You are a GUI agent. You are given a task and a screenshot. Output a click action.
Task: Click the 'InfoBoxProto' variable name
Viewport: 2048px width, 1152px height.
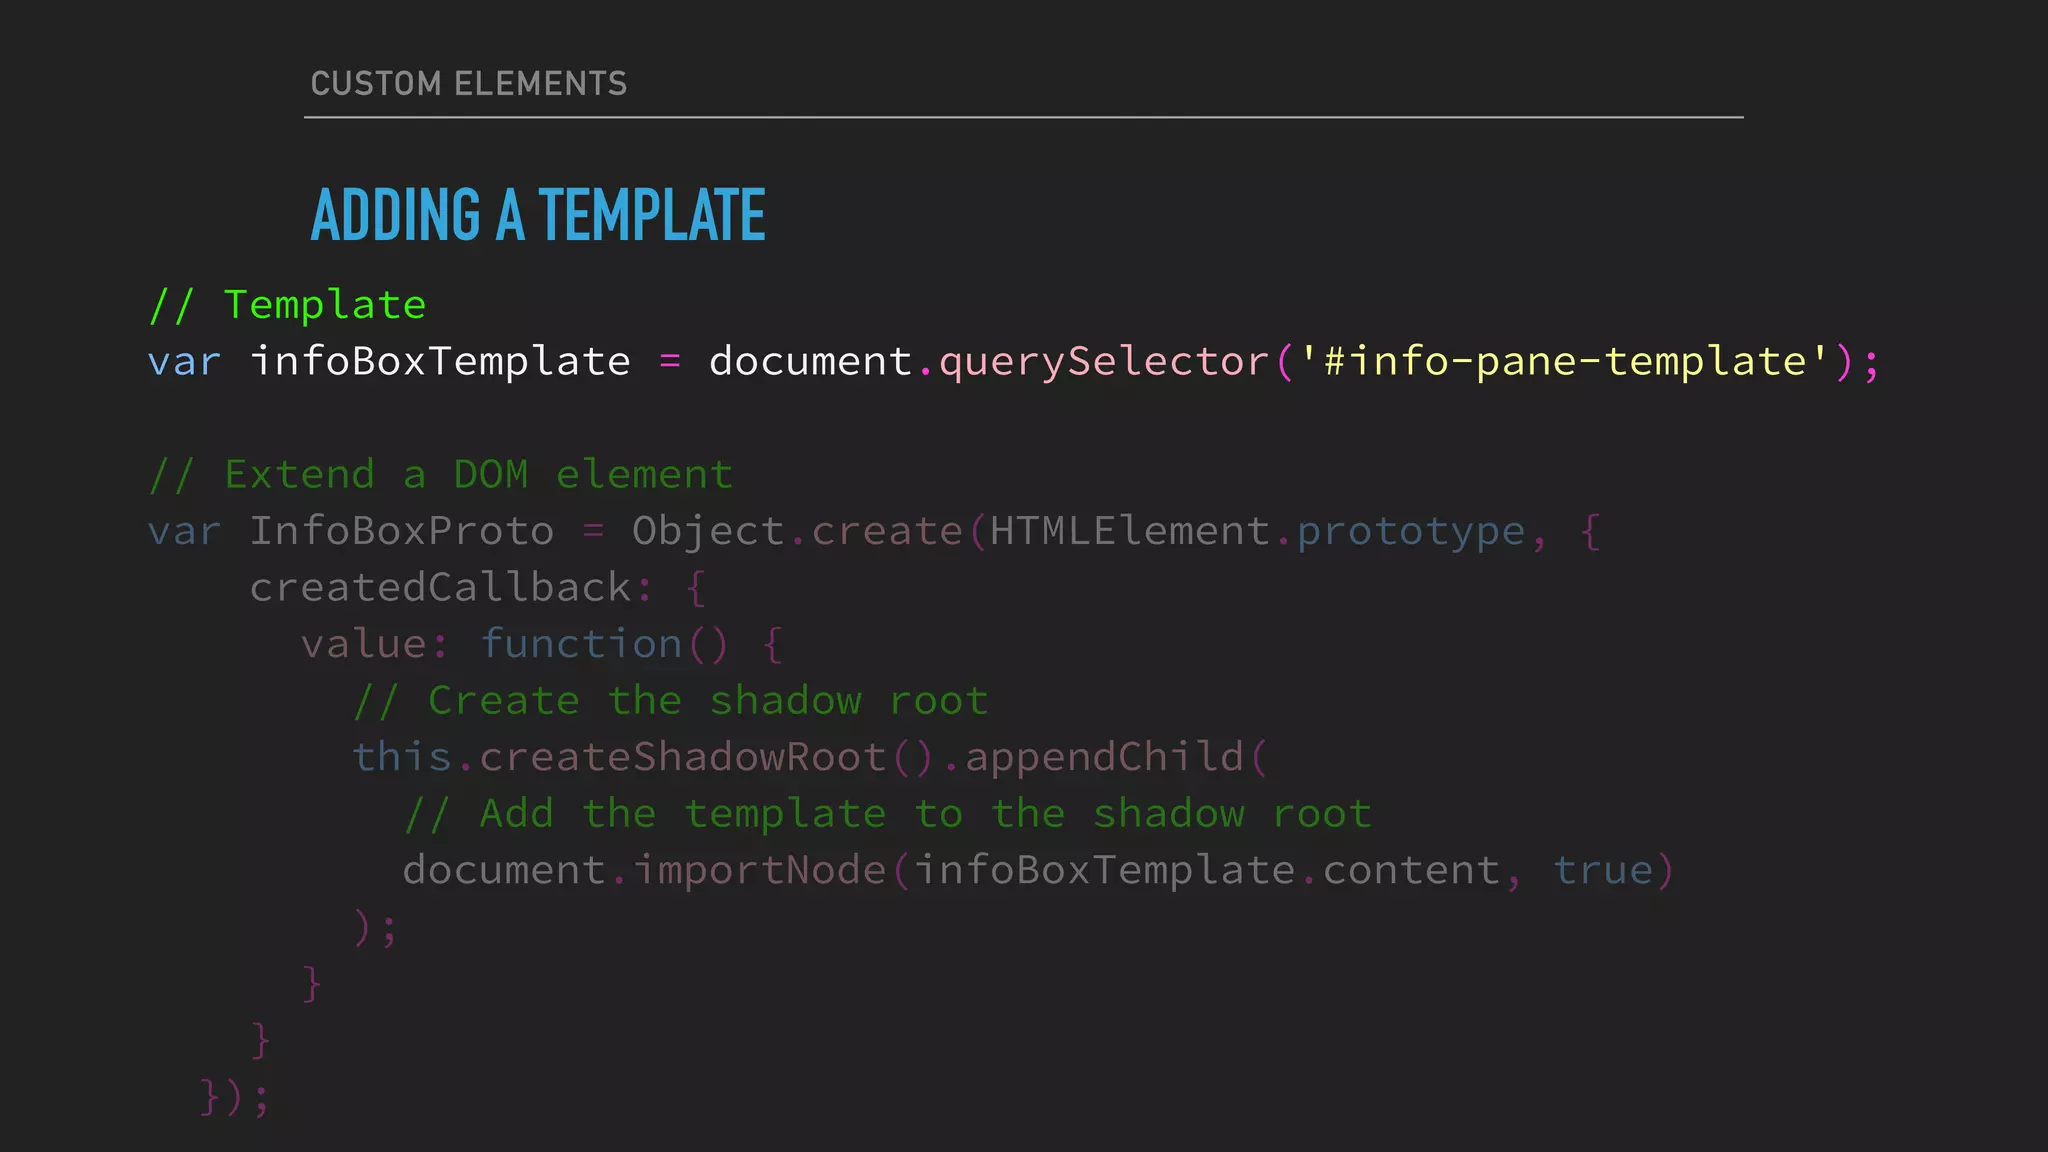pyautogui.click(x=402, y=531)
